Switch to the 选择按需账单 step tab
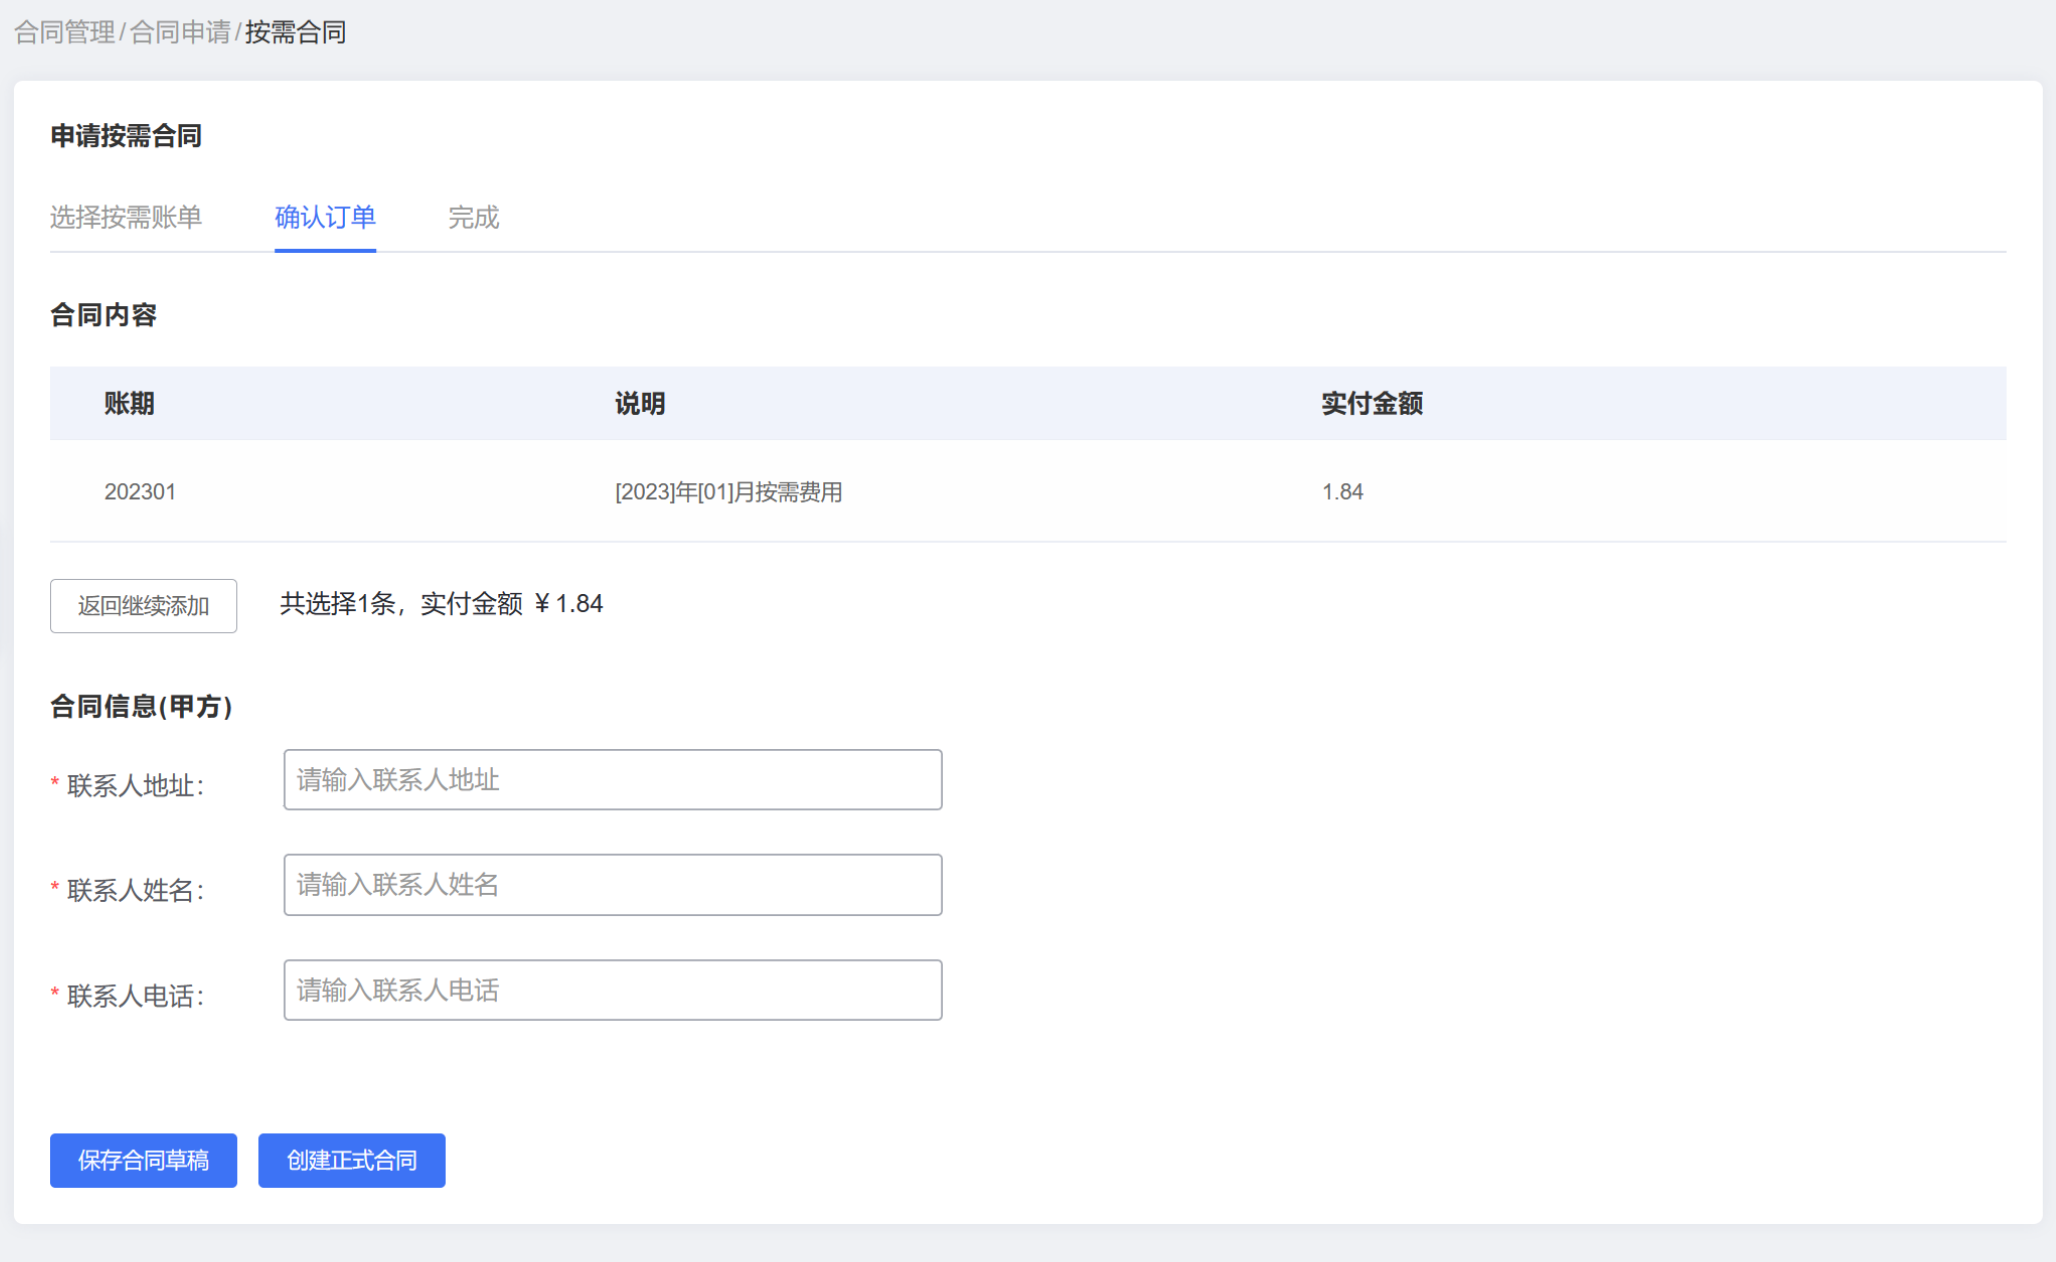Viewport: 2056px width, 1262px height. [x=126, y=219]
